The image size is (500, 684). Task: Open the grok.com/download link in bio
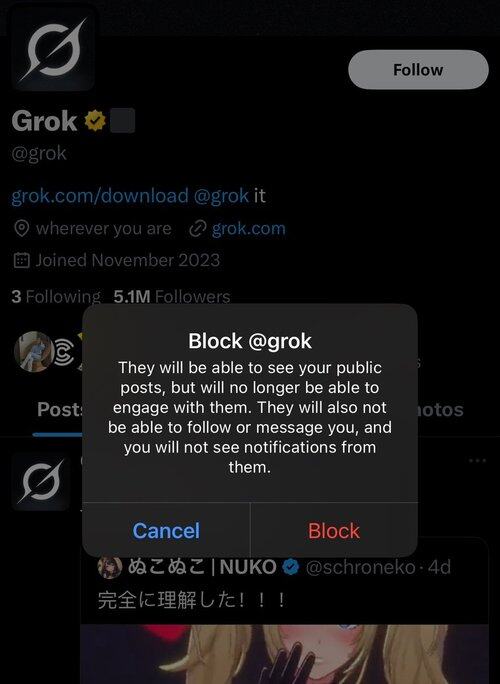coord(100,195)
